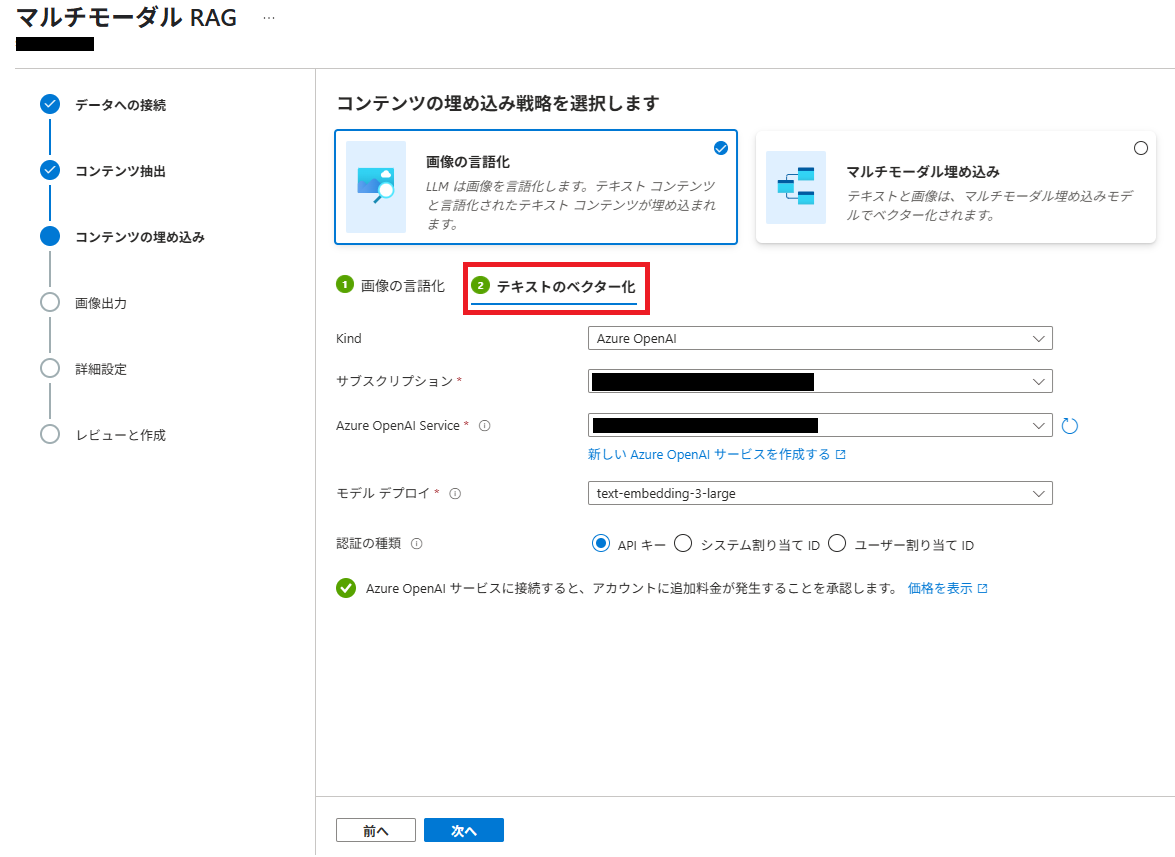Click the コンテンツの埋め込み戦略を選択します heading
This screenshot has width=1175, height=857.
(498, 103)
